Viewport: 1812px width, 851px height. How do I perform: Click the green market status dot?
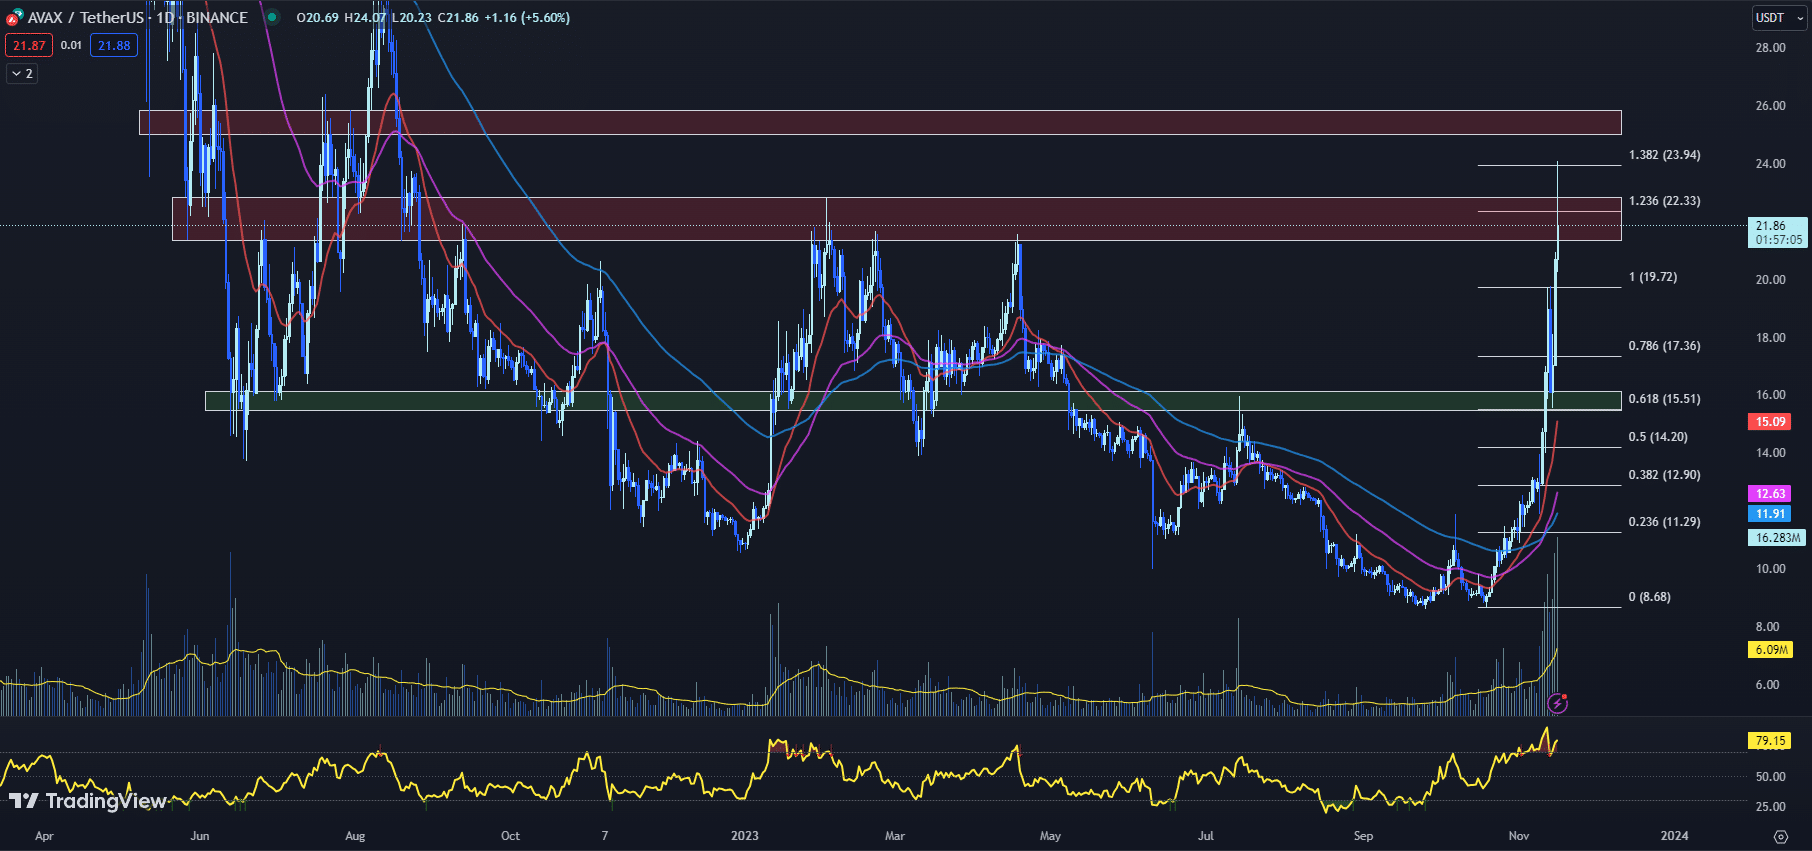272,17
